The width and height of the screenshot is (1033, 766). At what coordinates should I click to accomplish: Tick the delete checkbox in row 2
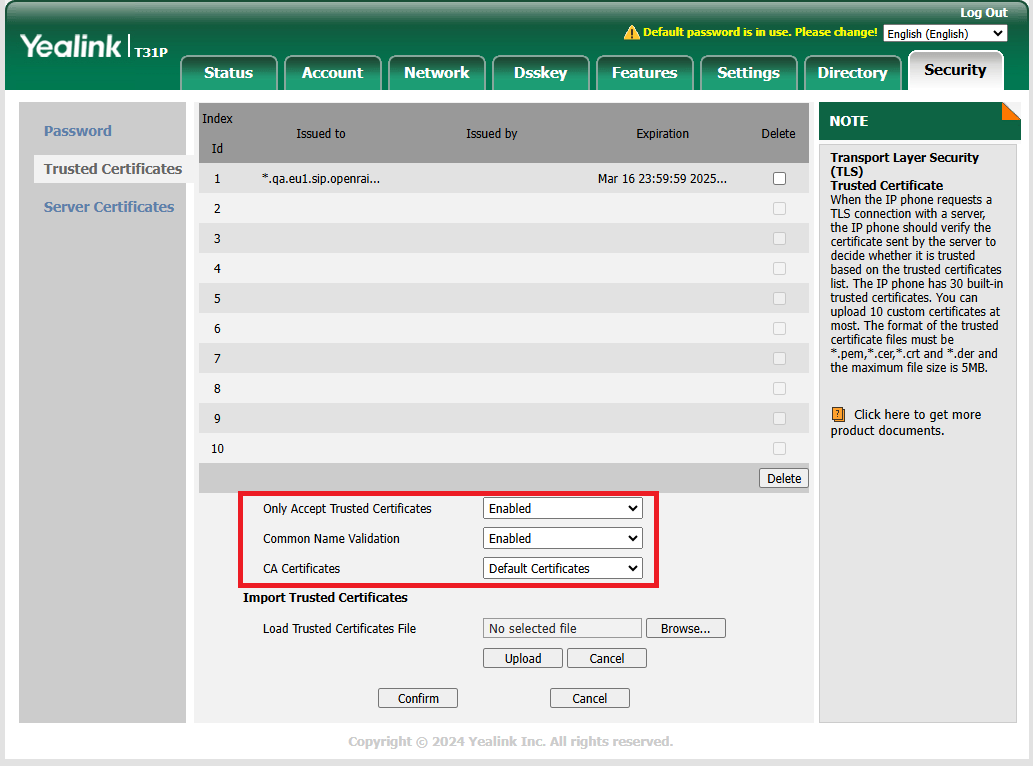pos(779,209)
